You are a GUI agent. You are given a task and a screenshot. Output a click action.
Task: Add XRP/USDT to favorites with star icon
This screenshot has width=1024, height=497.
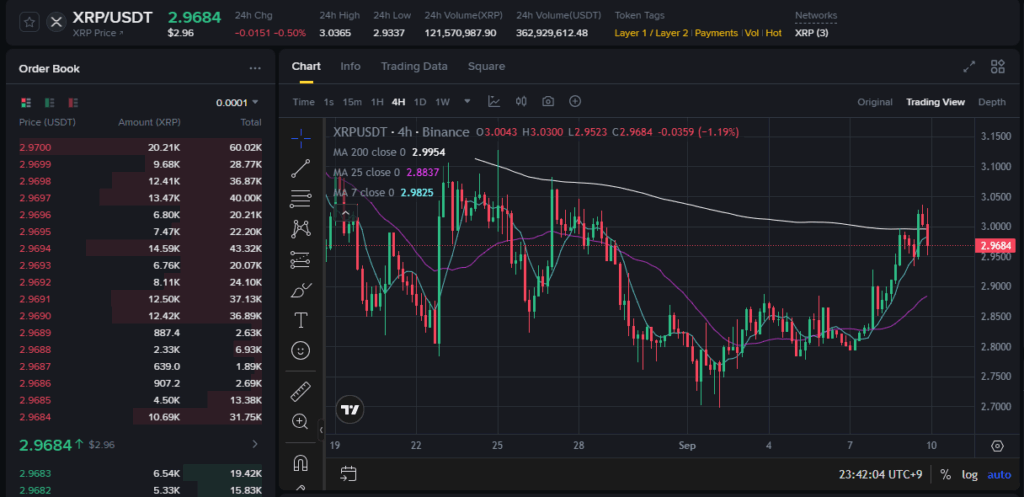point(29,22)
